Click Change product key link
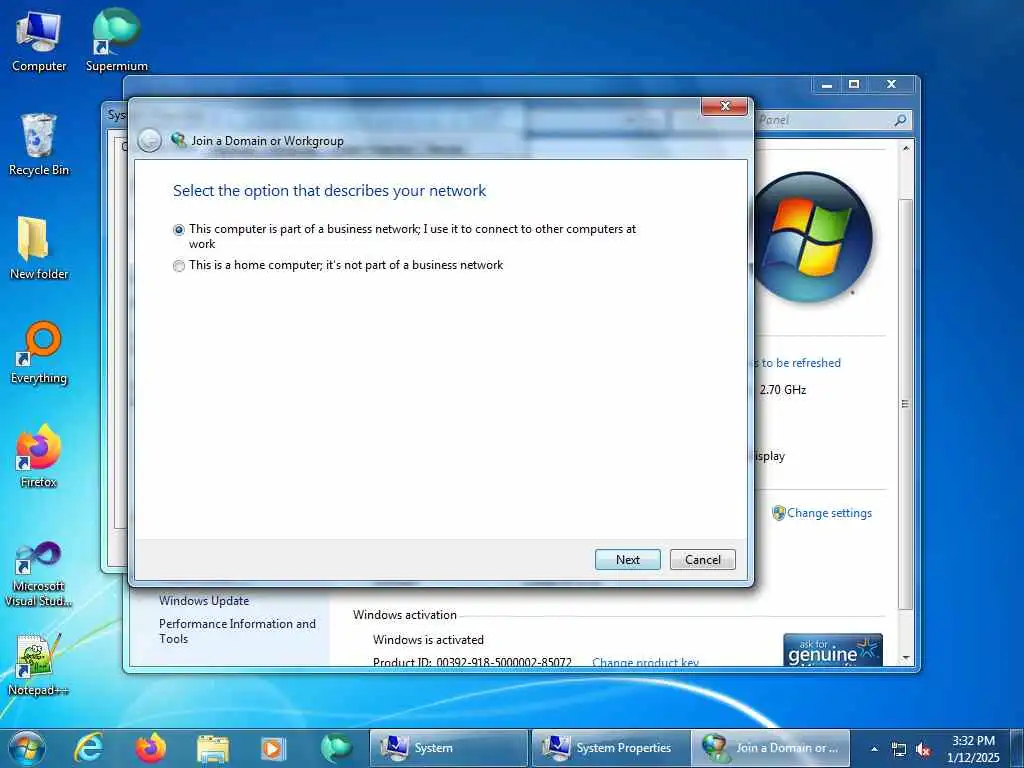 645,662
